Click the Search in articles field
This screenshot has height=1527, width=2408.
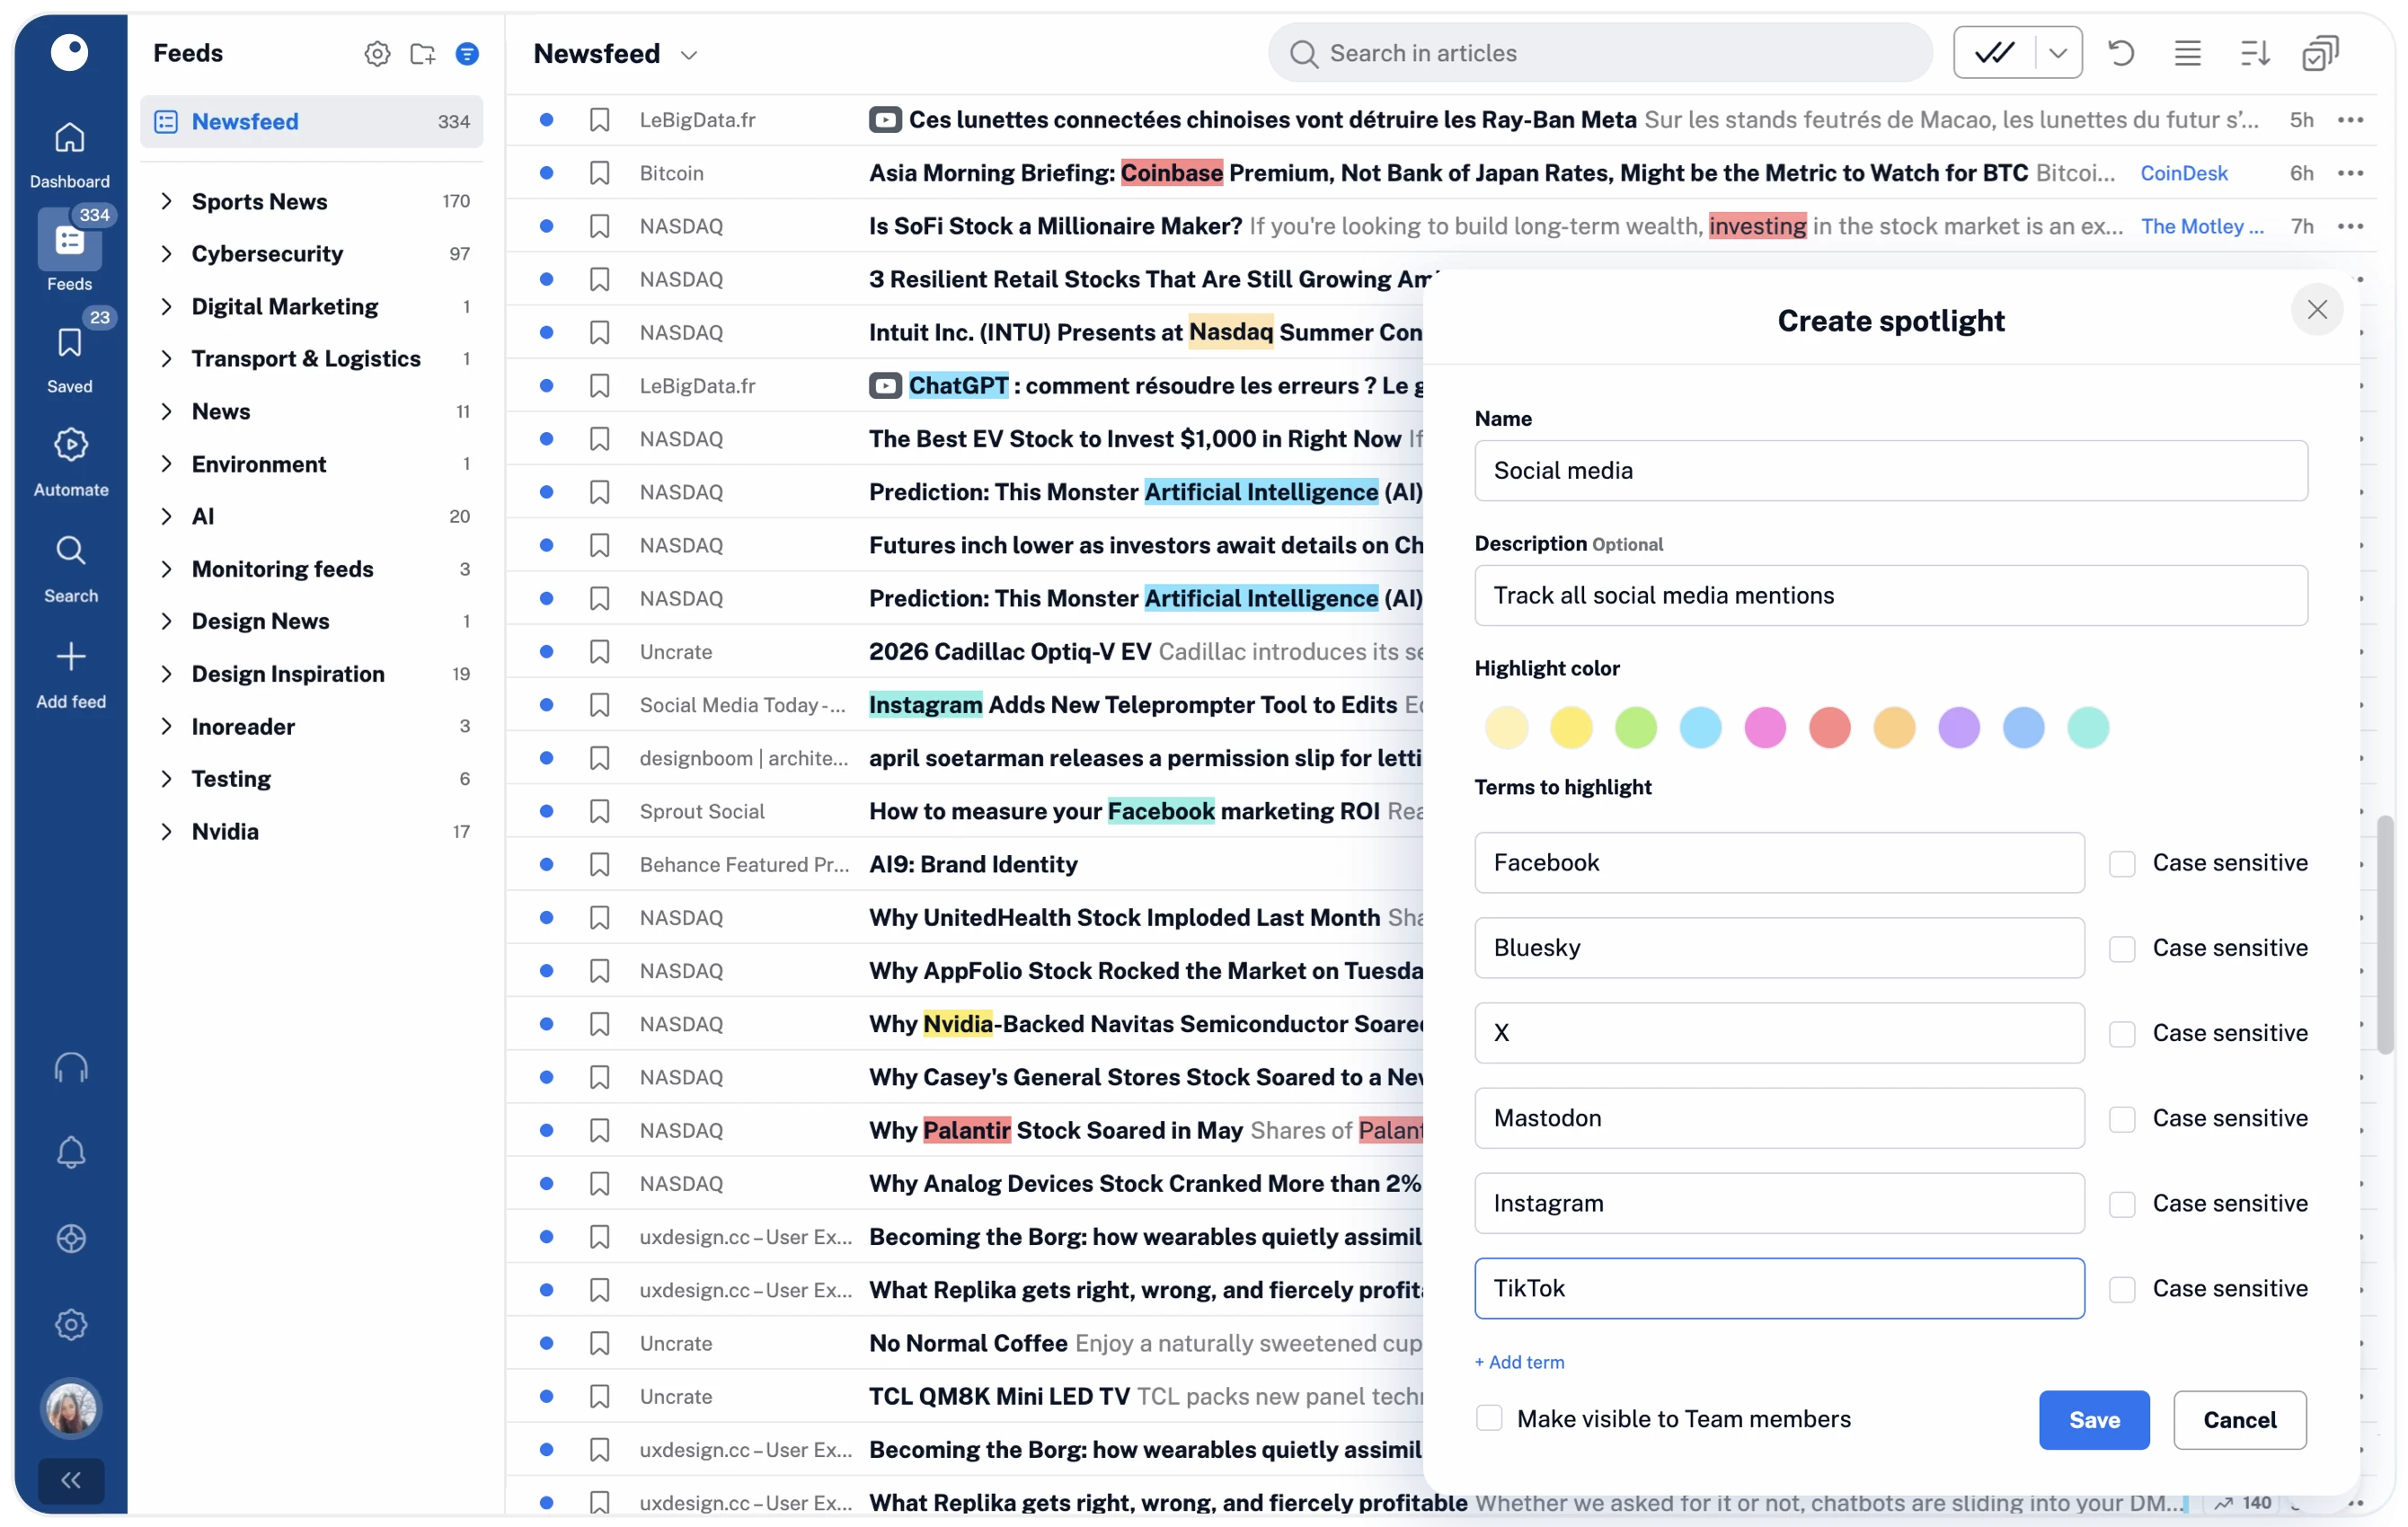[1600, 53]
